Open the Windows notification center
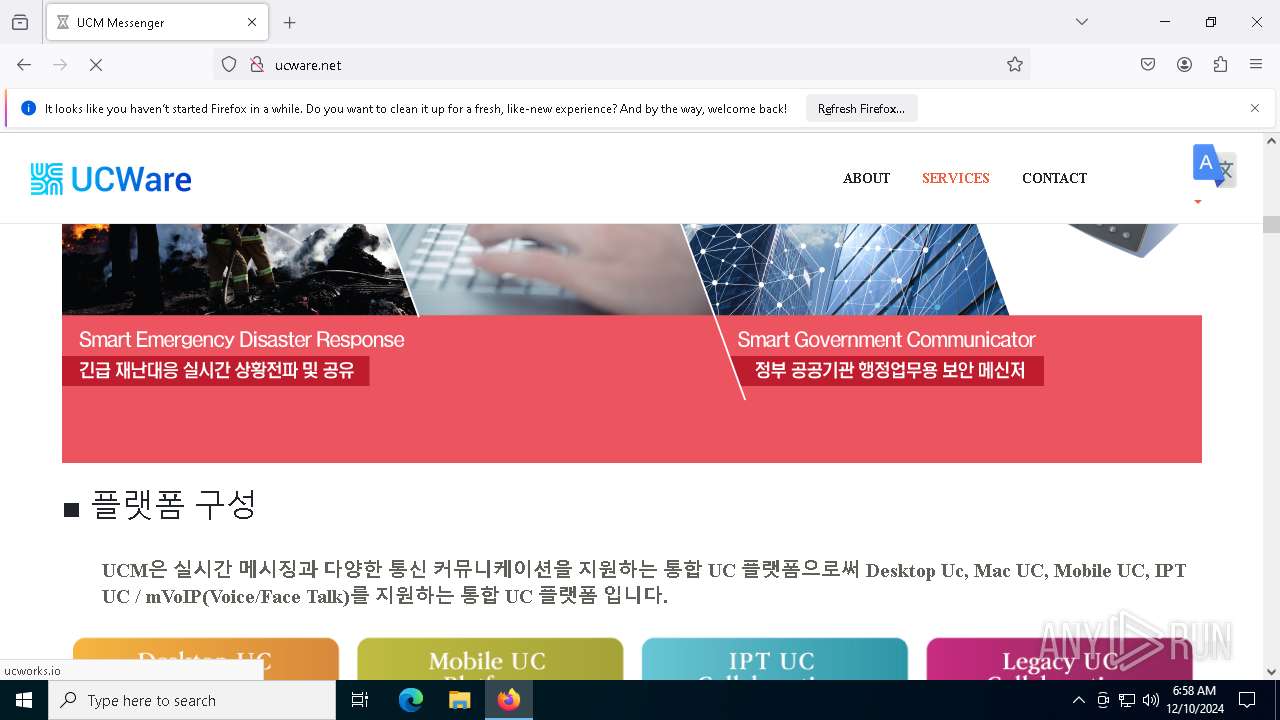 point(1247,700)
